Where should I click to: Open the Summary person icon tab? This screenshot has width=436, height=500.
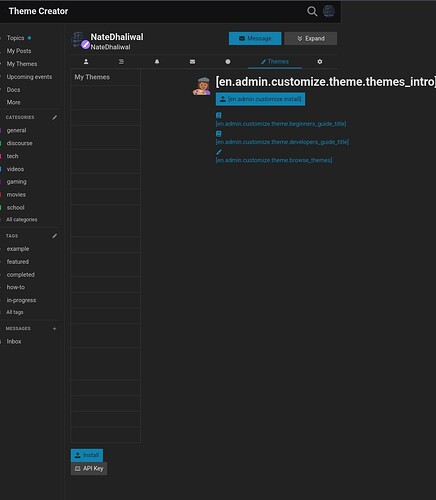[x=86, y=62]
